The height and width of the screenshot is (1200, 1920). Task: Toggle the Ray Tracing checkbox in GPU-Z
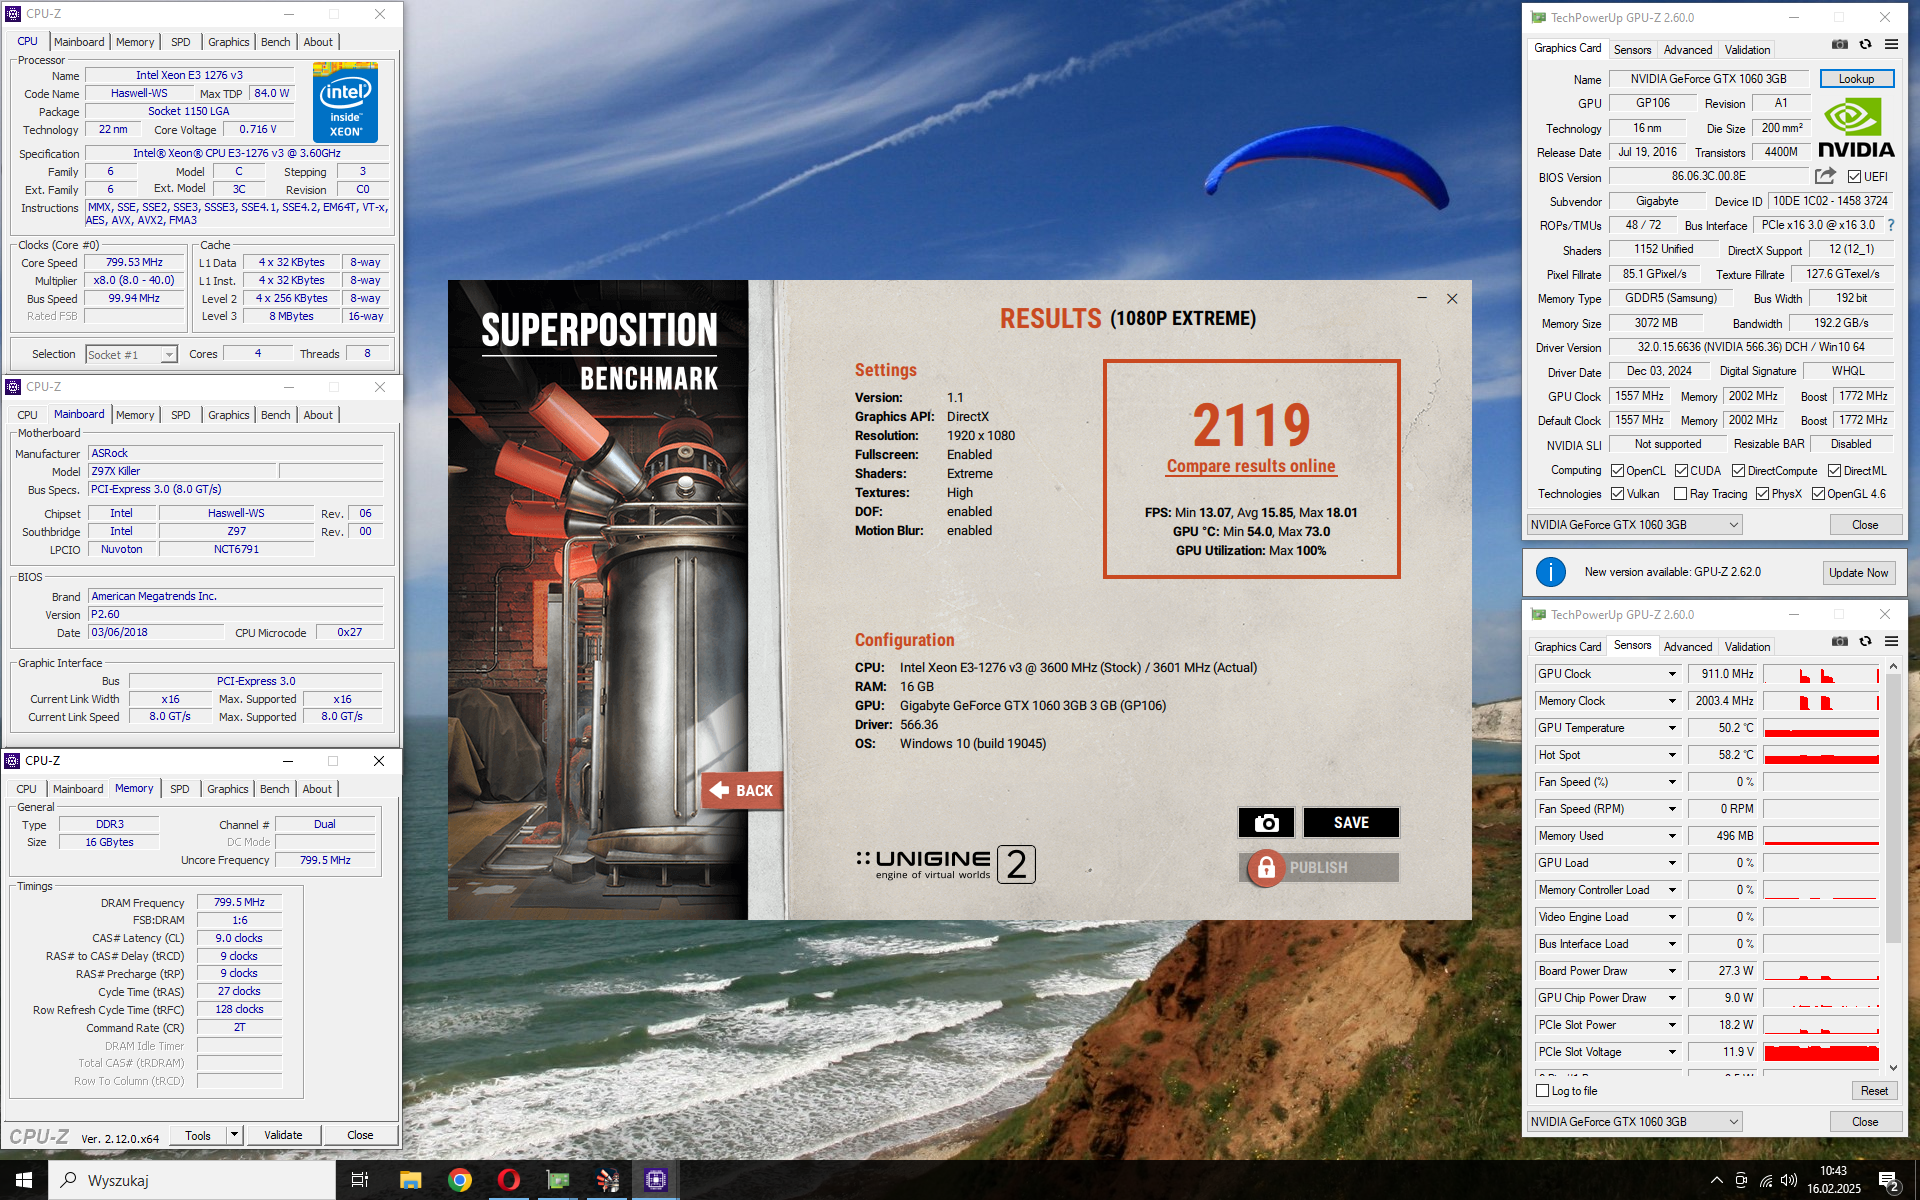pyautogui.click(x=1680, y=494)
